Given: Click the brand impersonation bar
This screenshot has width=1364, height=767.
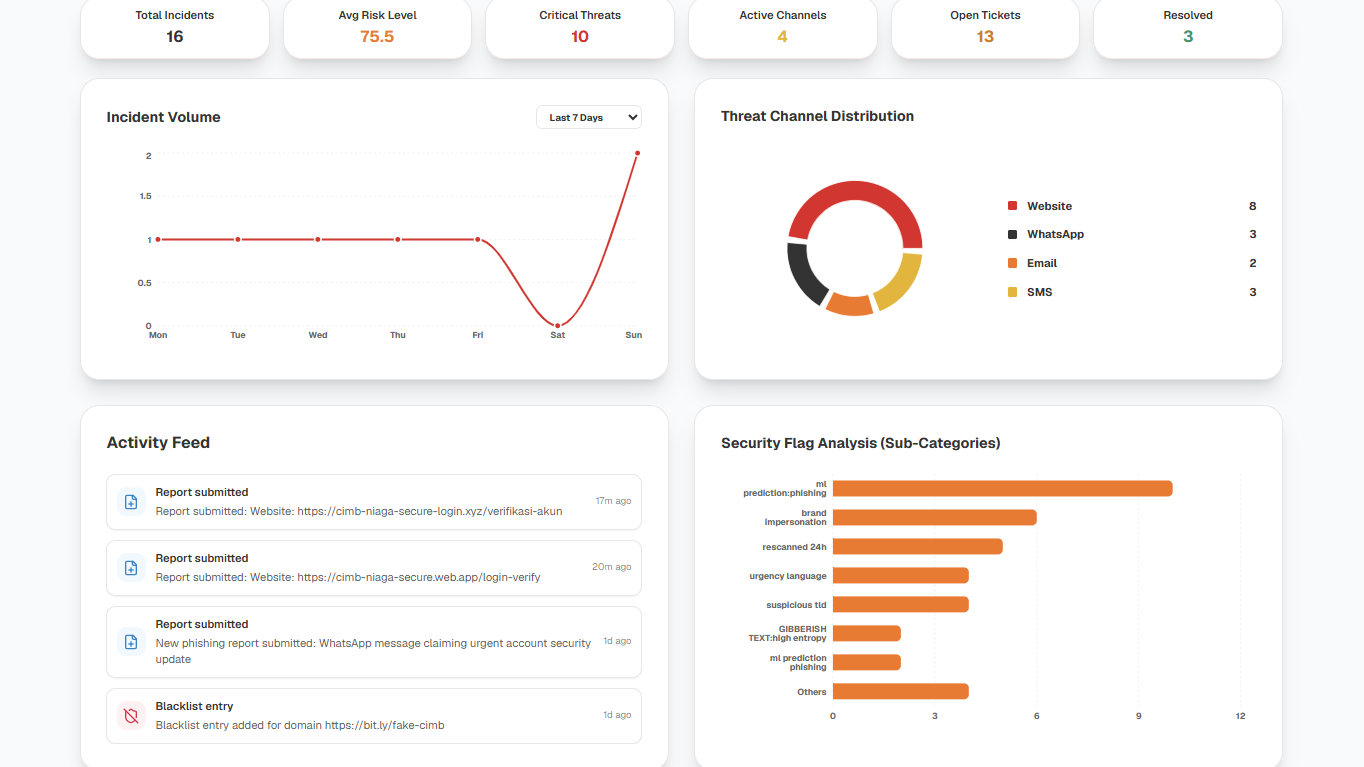Looking at the screenshot, I should pyautogui.click(x=934, y=517).
